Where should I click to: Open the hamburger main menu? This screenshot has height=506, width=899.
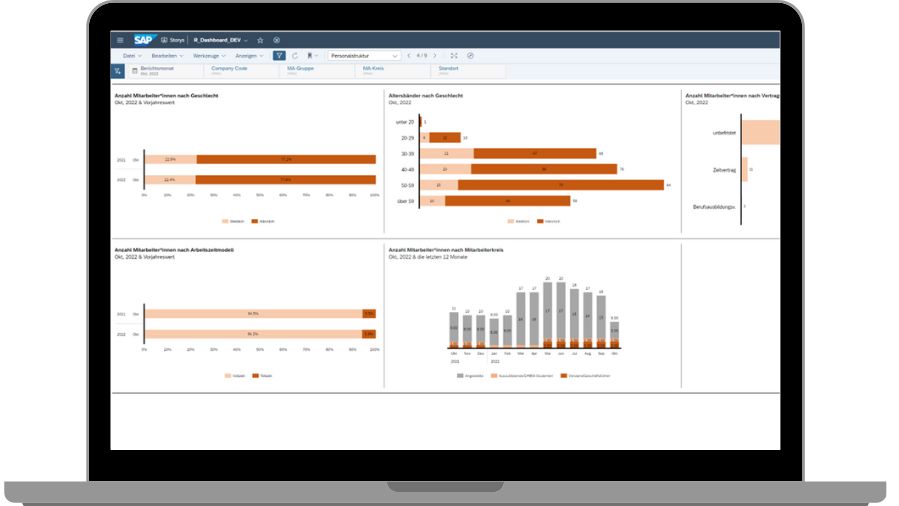click(x=120, y=40)
